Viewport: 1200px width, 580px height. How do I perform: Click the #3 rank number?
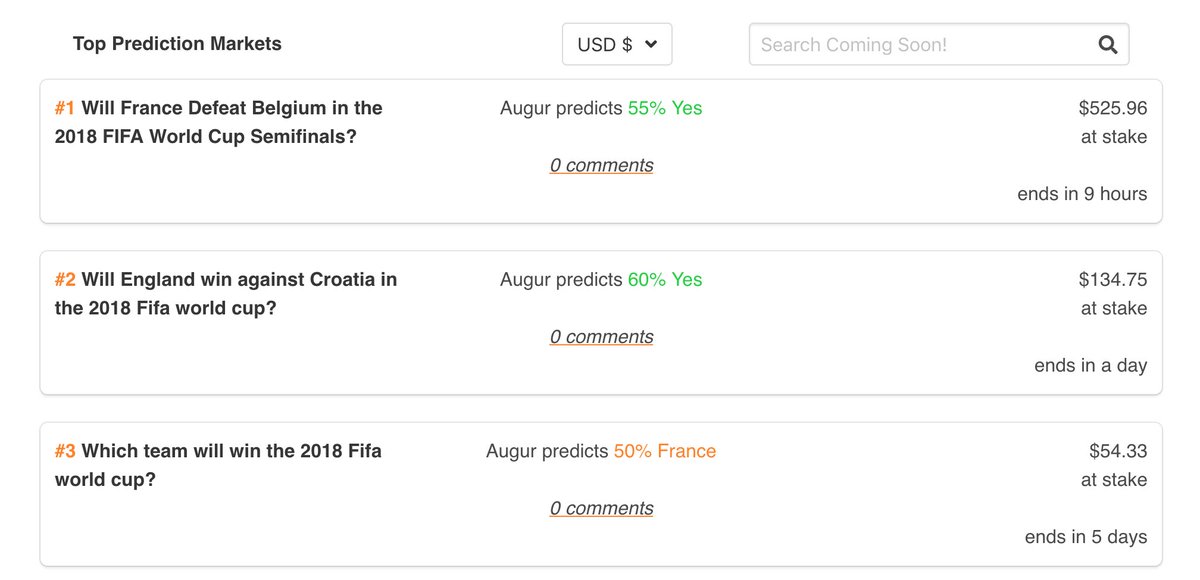point(65,451)
